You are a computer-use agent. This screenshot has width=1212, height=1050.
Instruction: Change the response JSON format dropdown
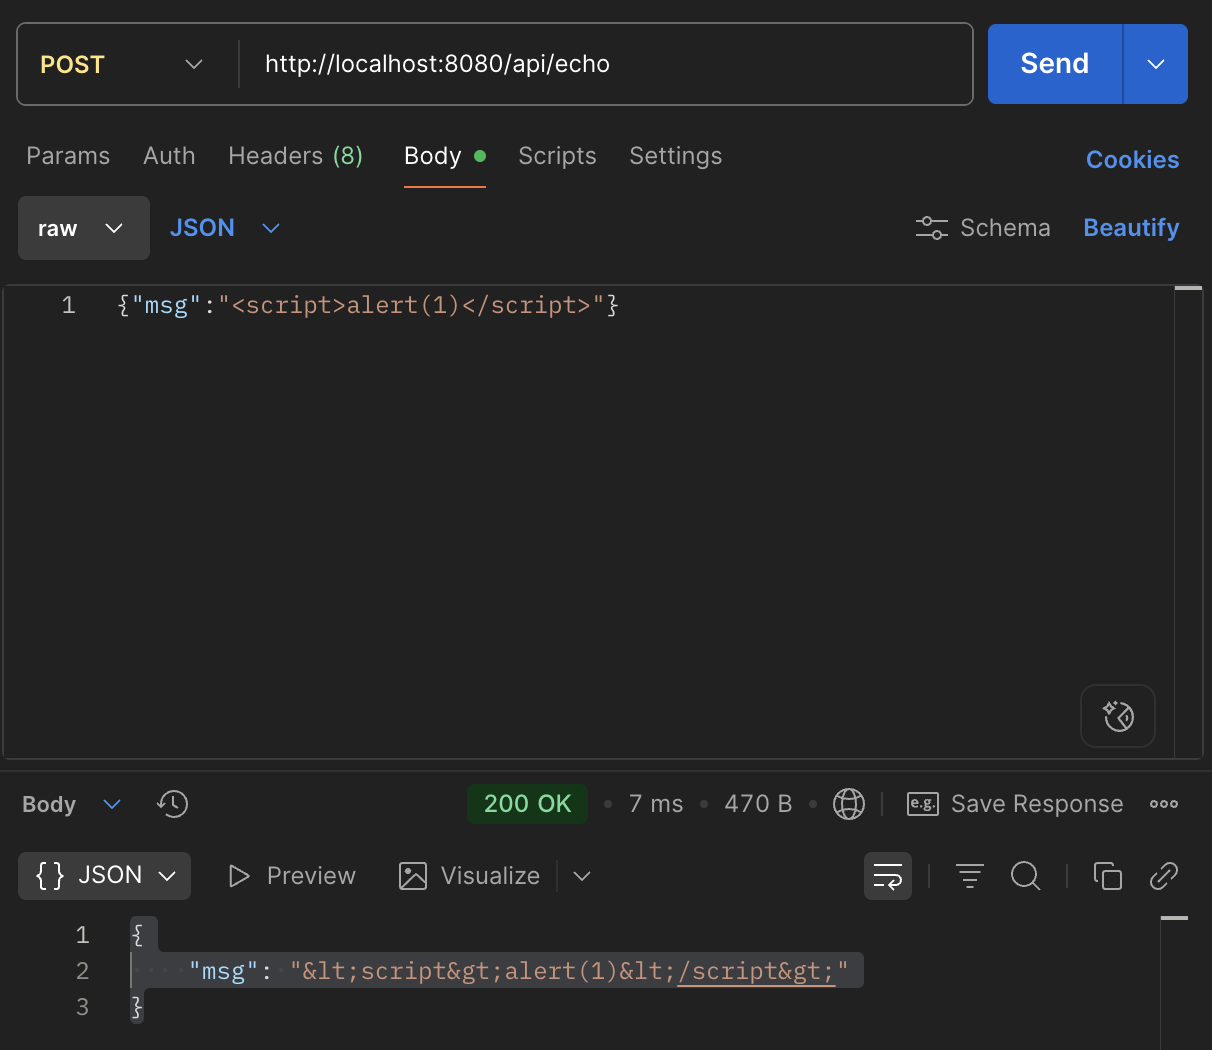click(104, 876)
